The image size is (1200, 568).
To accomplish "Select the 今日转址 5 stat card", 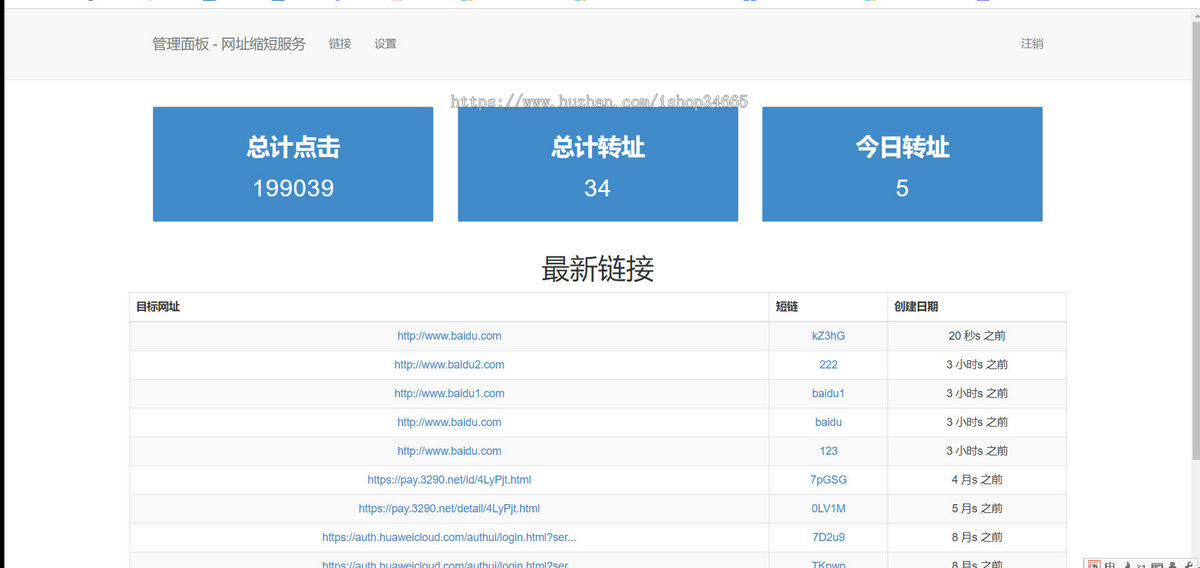I will pyautogui.click(x=902, y=164).
